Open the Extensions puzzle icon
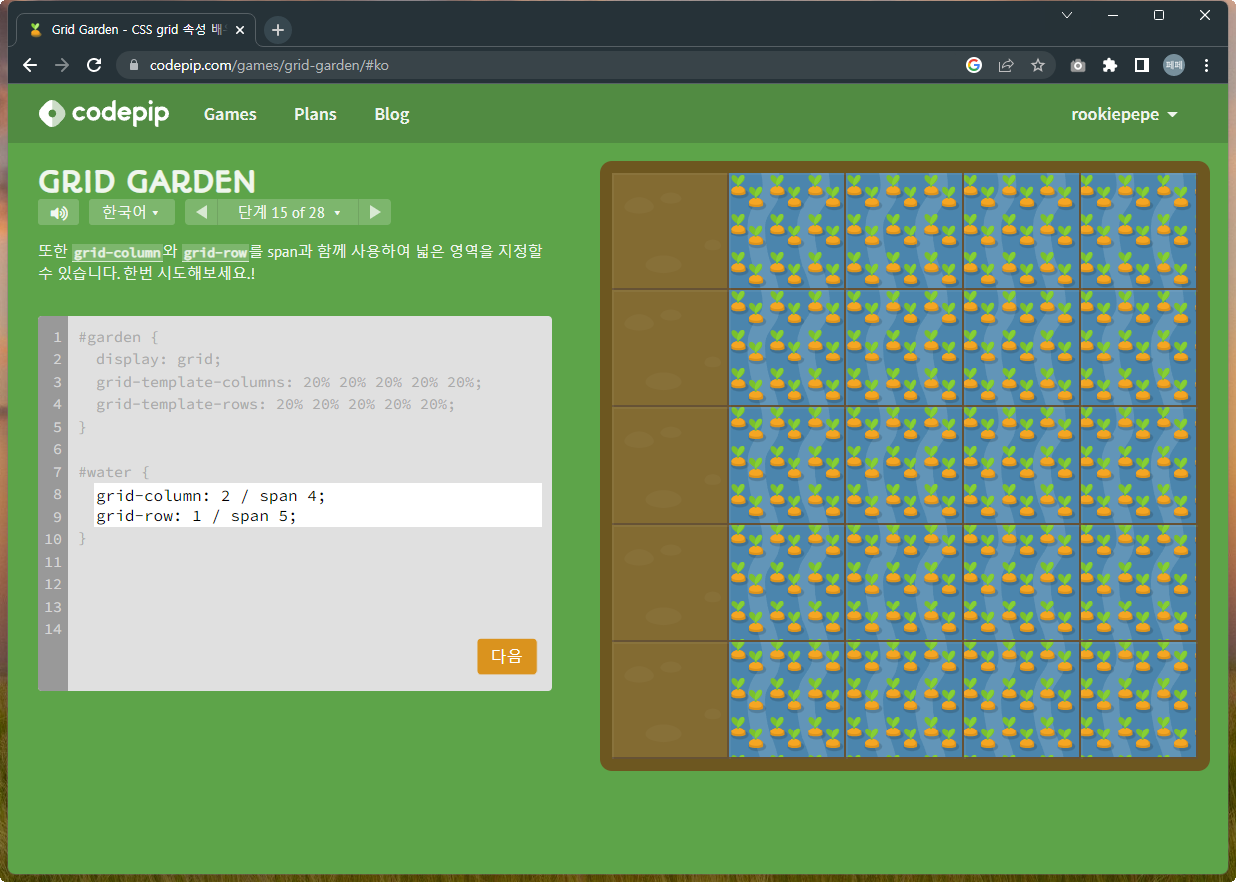This screenshot has height=882, width=1236. [1109, 65]
